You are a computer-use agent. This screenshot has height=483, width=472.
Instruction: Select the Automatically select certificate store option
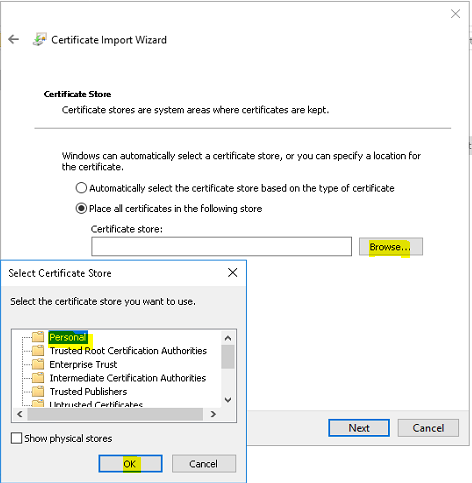pos(81,188)
